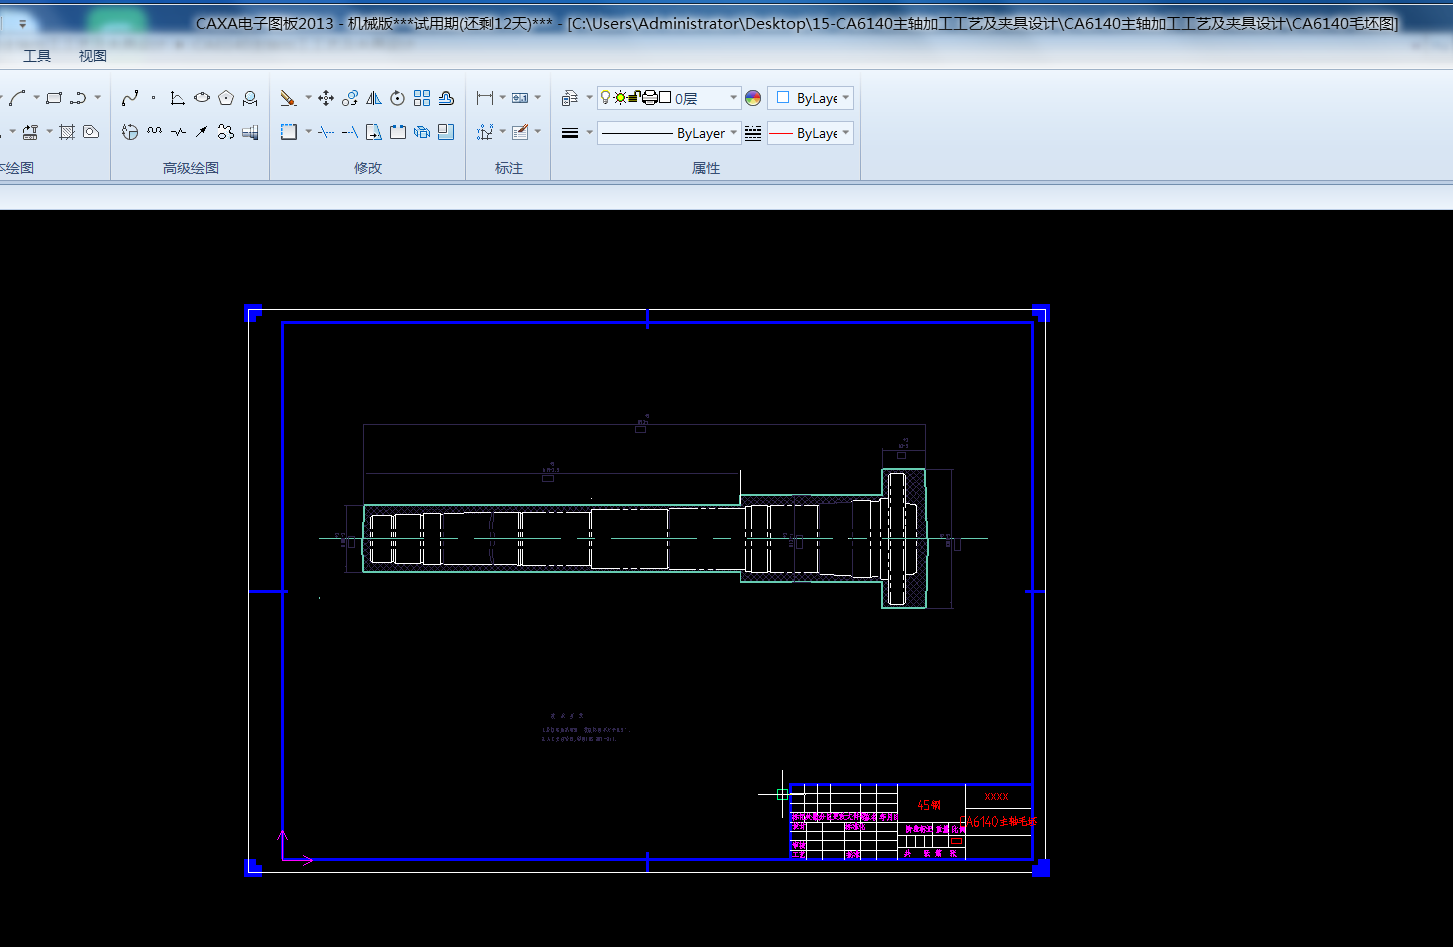
Task: Open the 工具 menu tab
Action: (37, 56)
